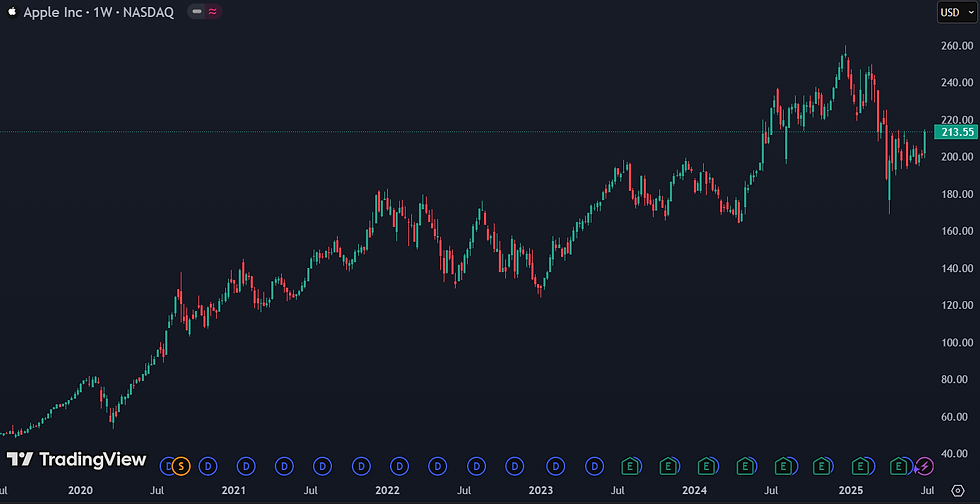Click the 100.00 price axis label

[957, 343]
